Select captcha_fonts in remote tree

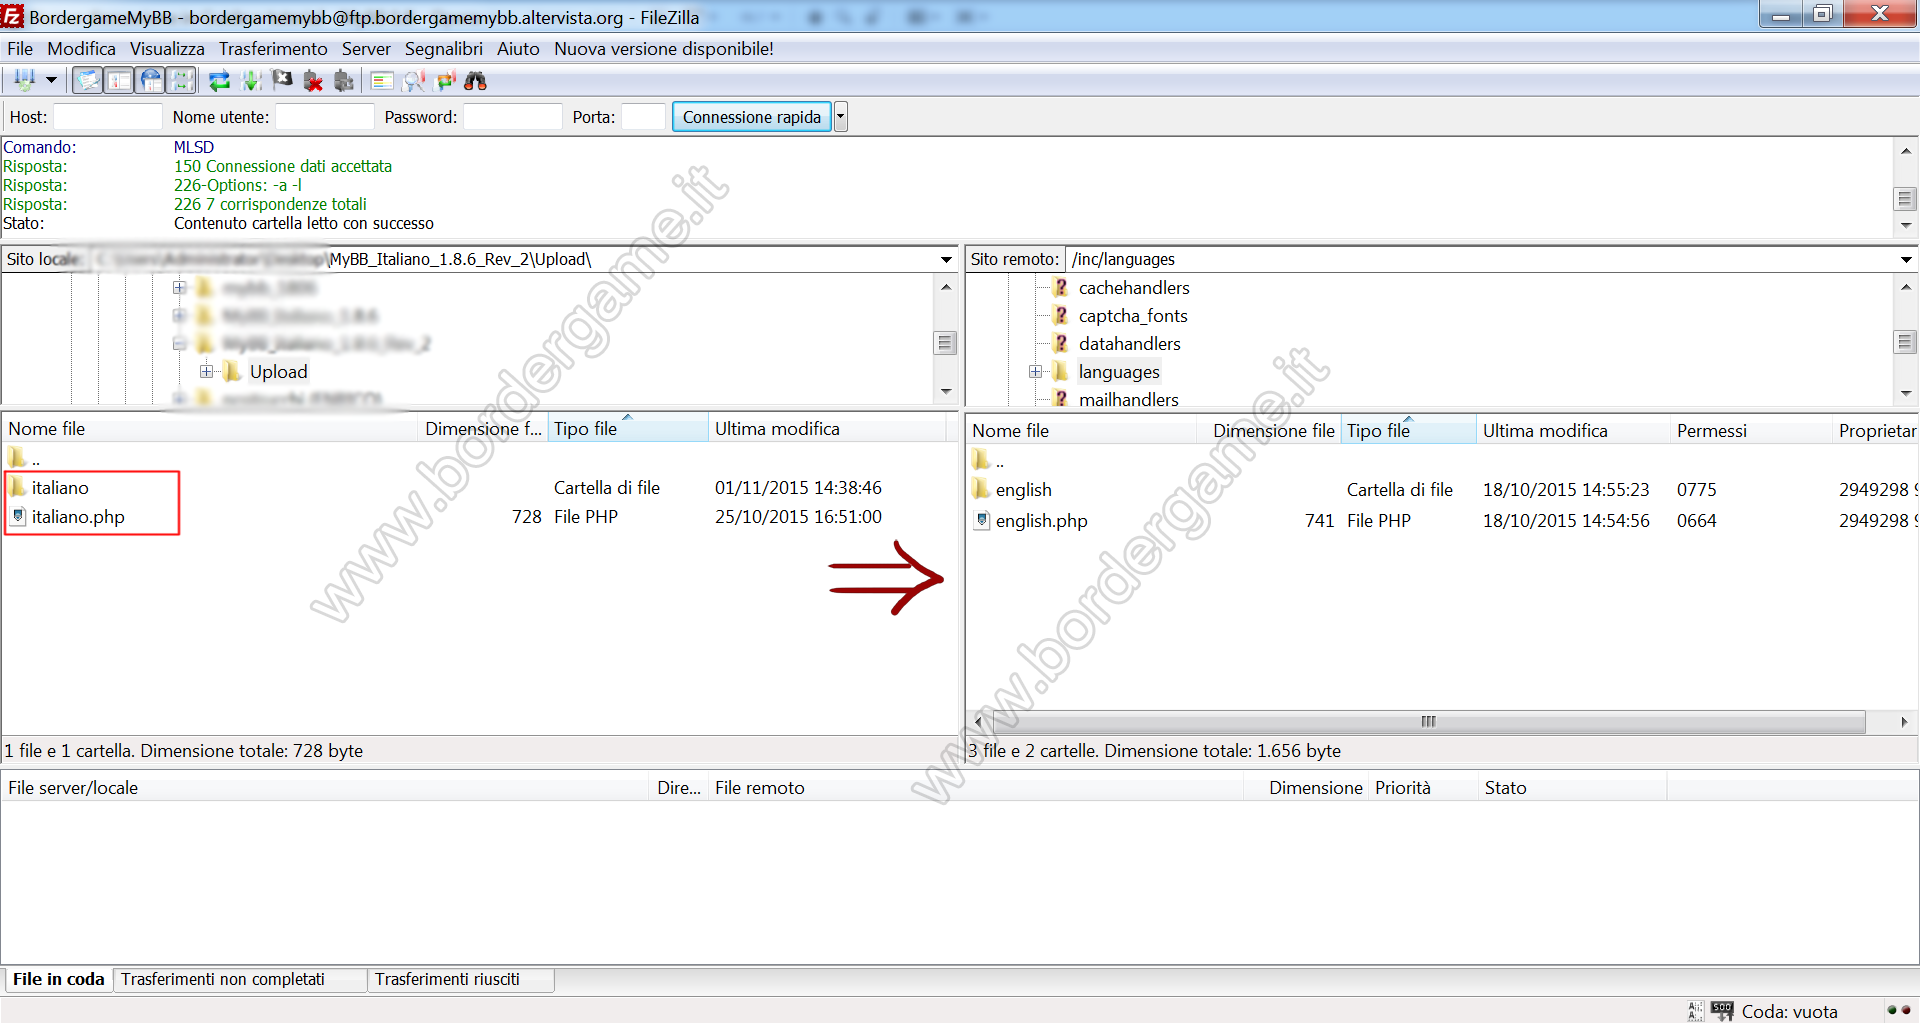1133,316
